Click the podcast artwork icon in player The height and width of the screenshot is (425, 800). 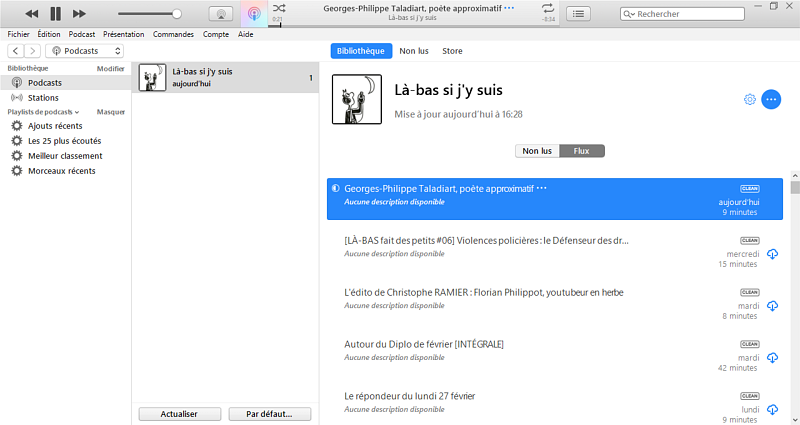254,14
